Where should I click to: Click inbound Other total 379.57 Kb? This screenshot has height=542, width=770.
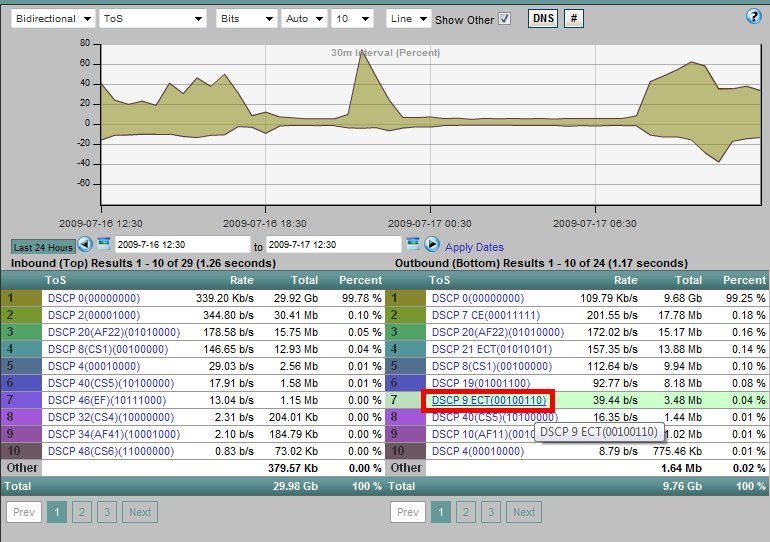(293, 468)
